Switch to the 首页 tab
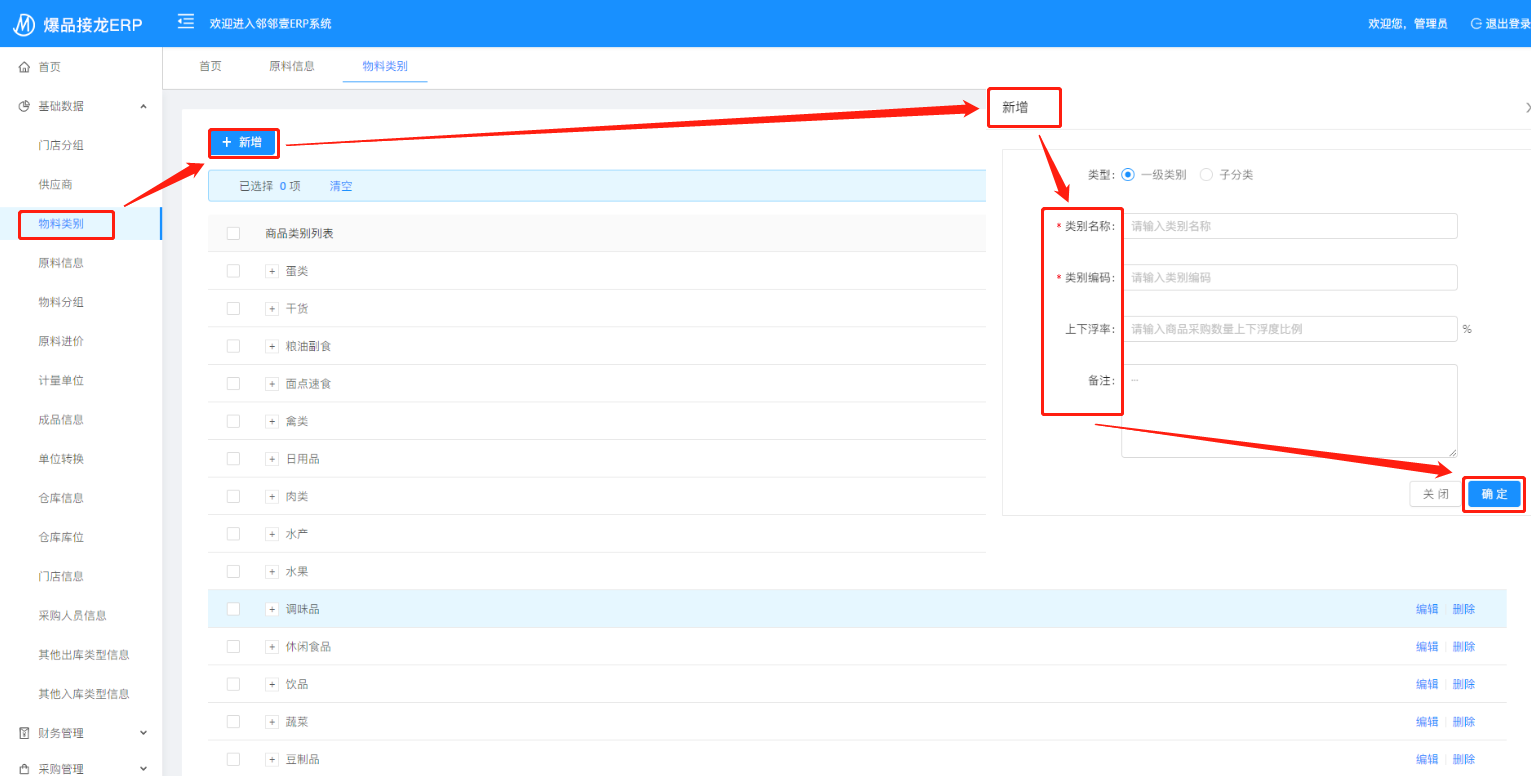This screenshot has height=776, width=1531. pos(210,66)
